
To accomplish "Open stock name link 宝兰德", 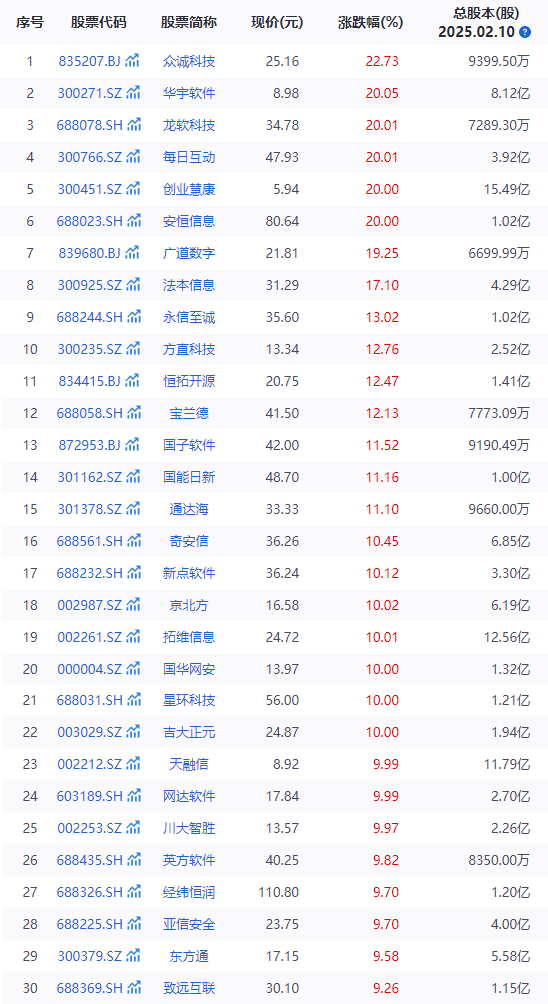I will click(189, 413).
